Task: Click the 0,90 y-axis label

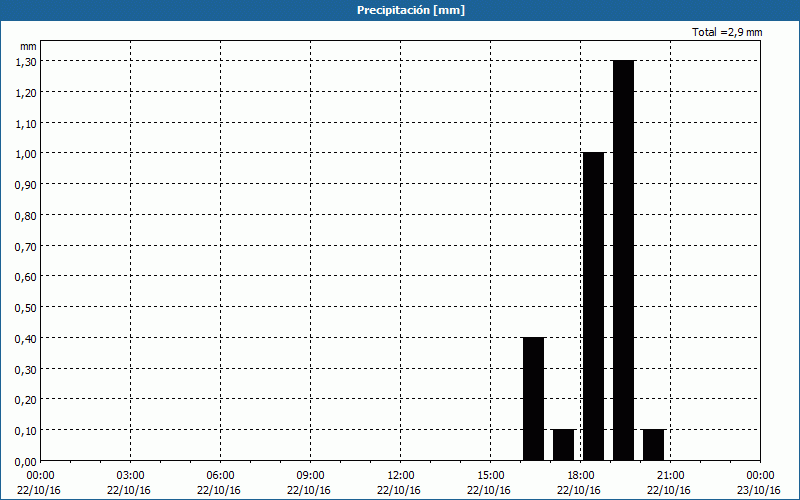Action: 26,184
